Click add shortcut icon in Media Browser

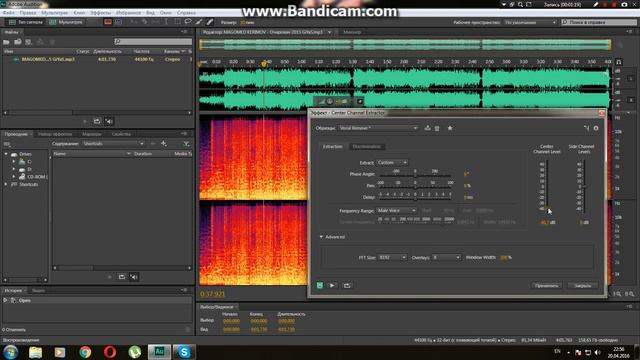[x=164, y=144]
